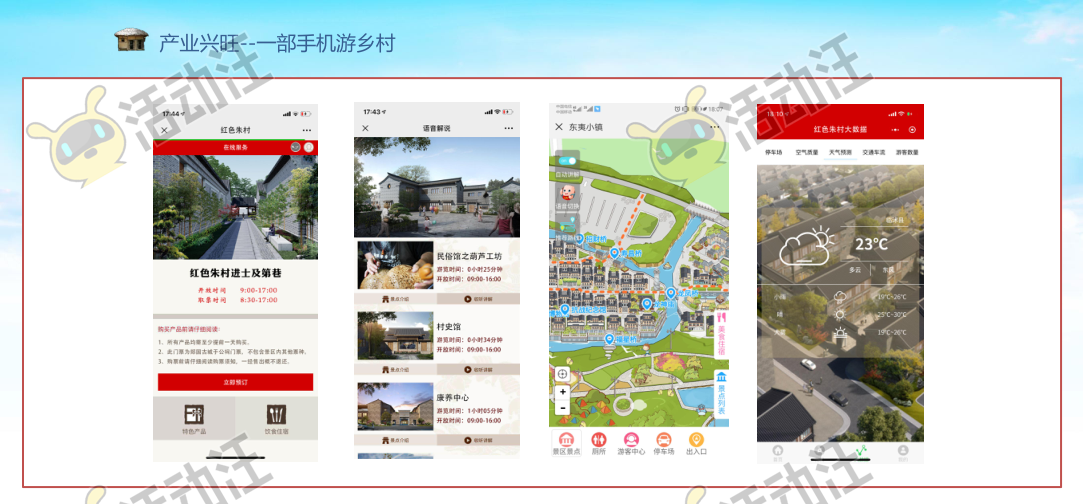
Task: Show 停车场 parking lots on map
Action: click(664, 440)
